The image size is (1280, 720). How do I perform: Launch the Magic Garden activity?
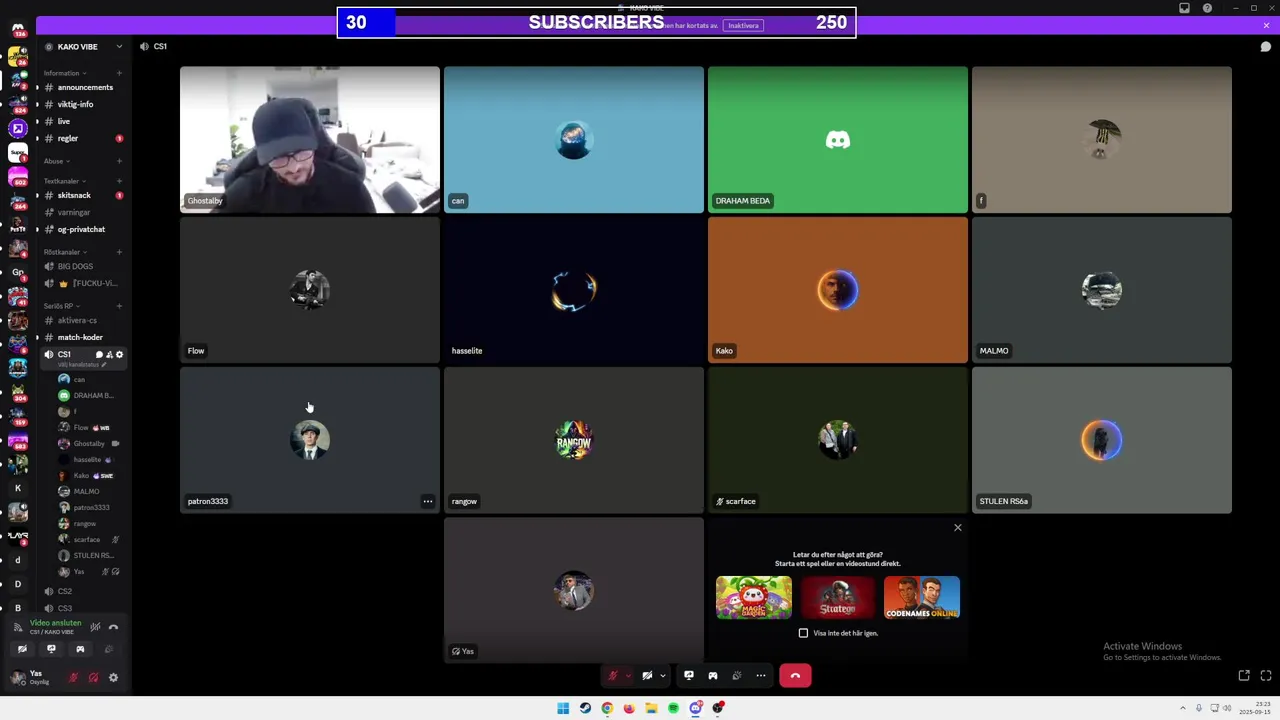tap(754, 597)
